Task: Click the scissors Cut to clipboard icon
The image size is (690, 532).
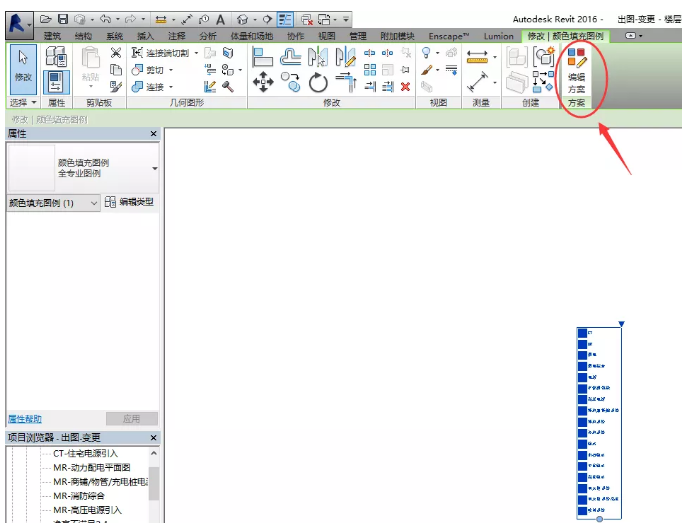Action: pos(116,53)
